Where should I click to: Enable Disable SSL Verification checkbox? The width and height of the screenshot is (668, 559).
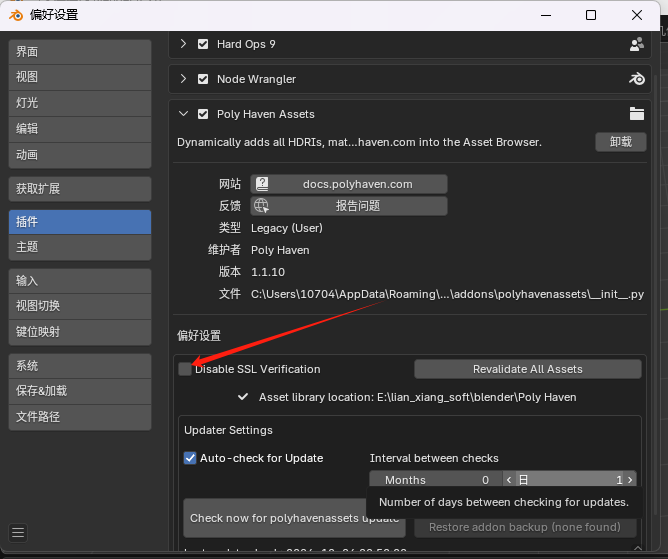(185, 369)
